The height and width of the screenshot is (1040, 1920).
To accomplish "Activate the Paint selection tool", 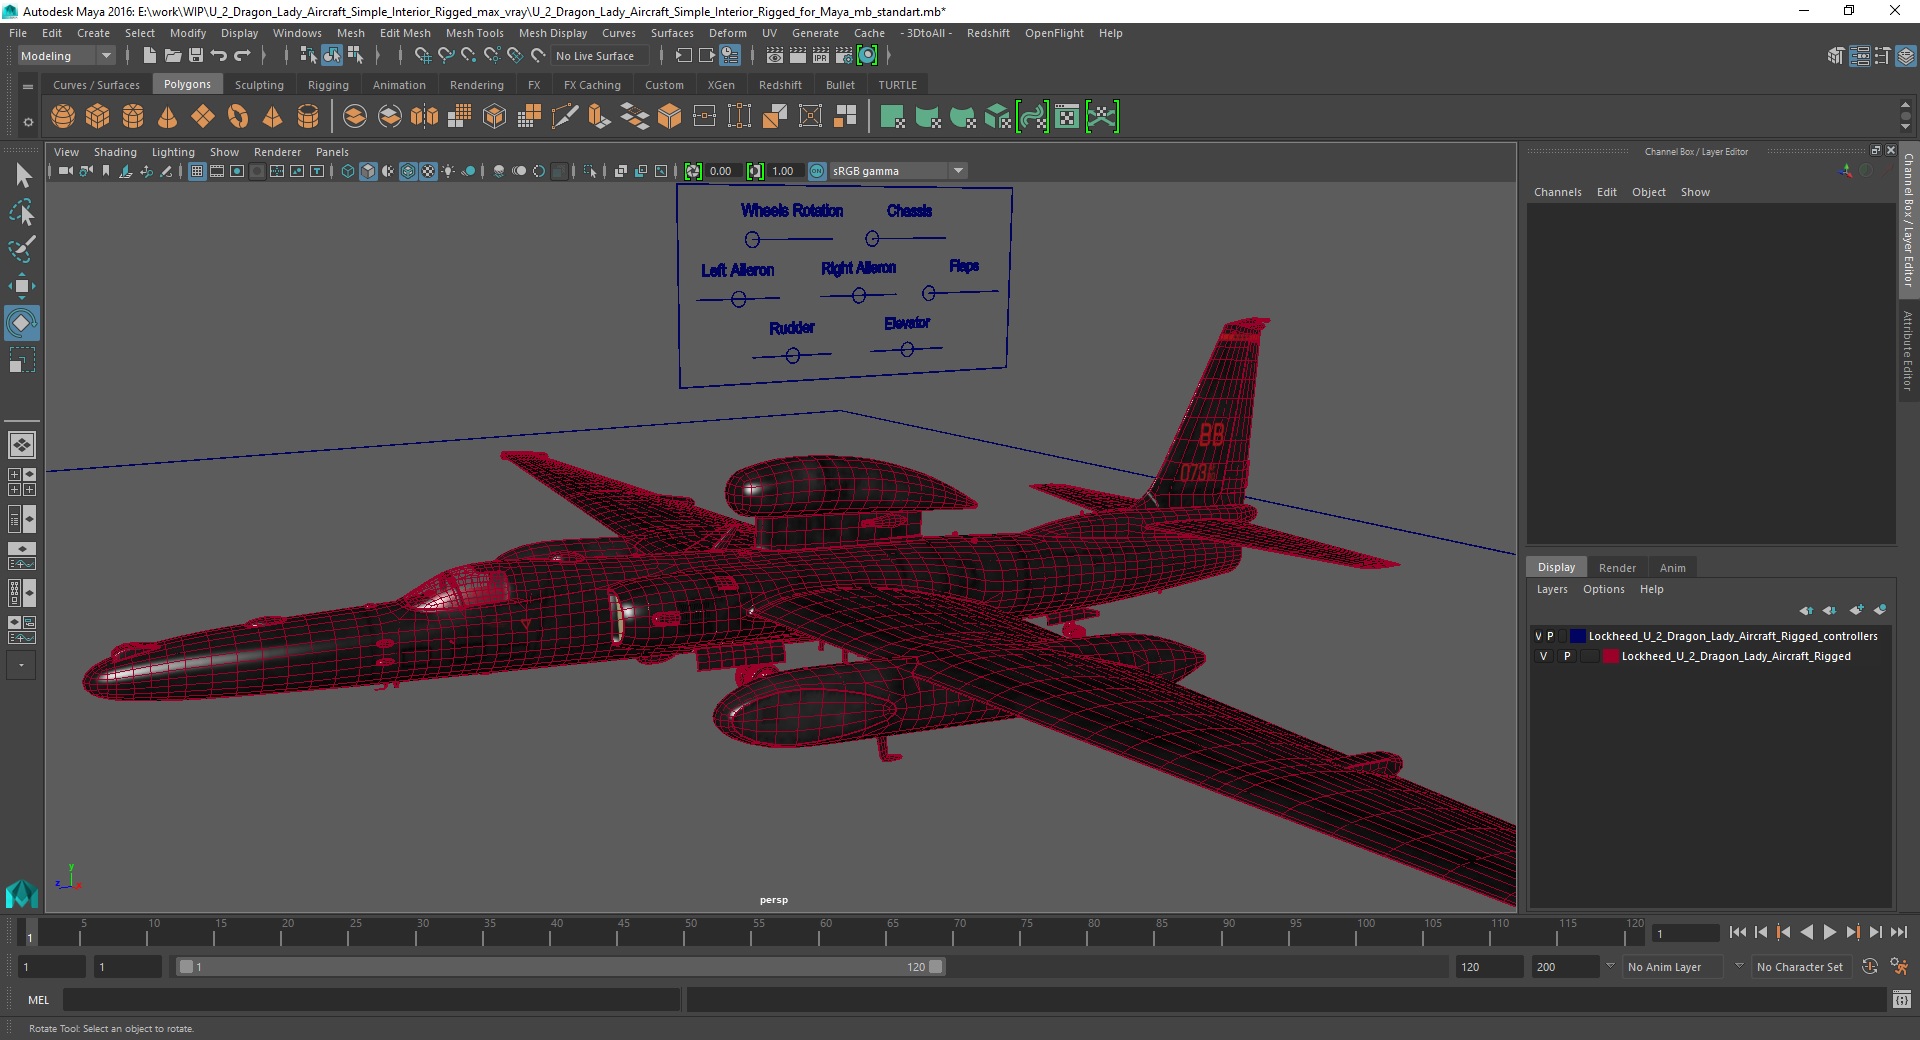I will [x=22, y=249].
